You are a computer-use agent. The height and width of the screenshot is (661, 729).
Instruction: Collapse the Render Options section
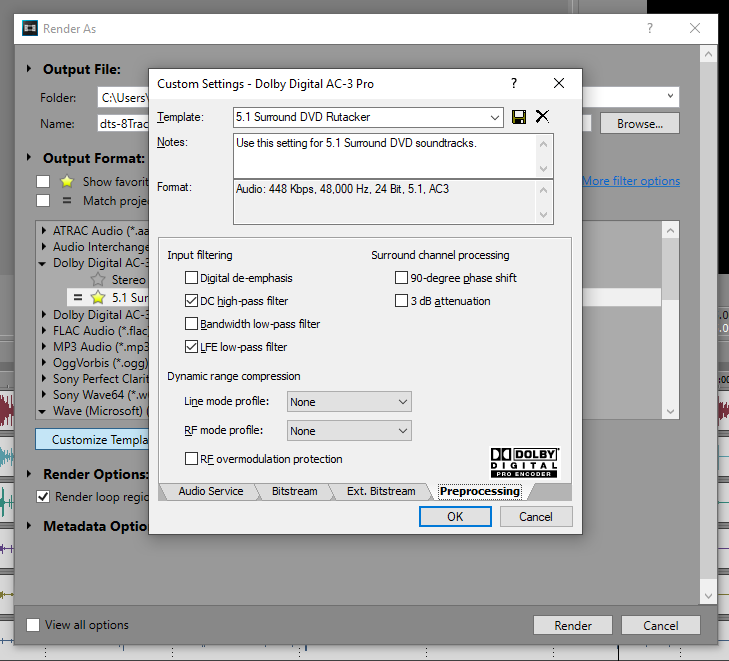29,474
